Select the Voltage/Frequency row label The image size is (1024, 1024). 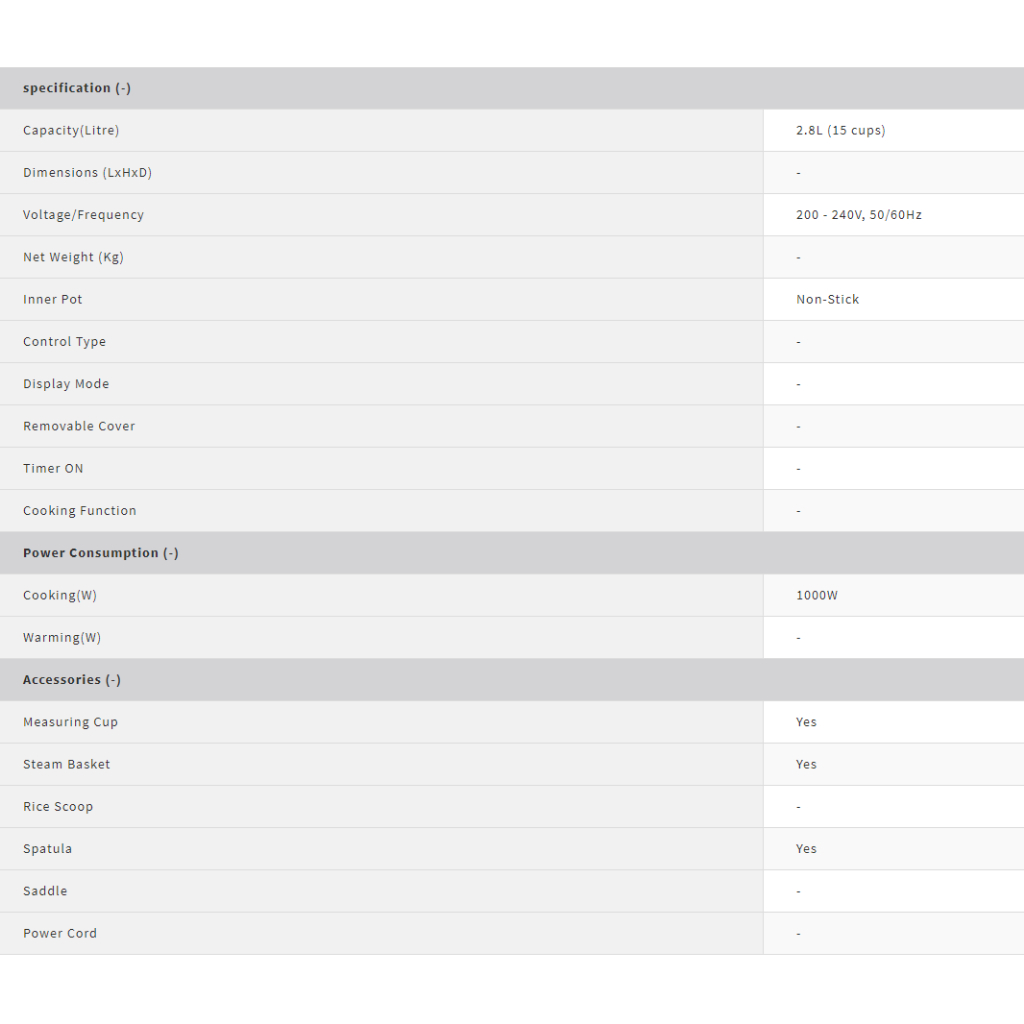pos(83,215)
